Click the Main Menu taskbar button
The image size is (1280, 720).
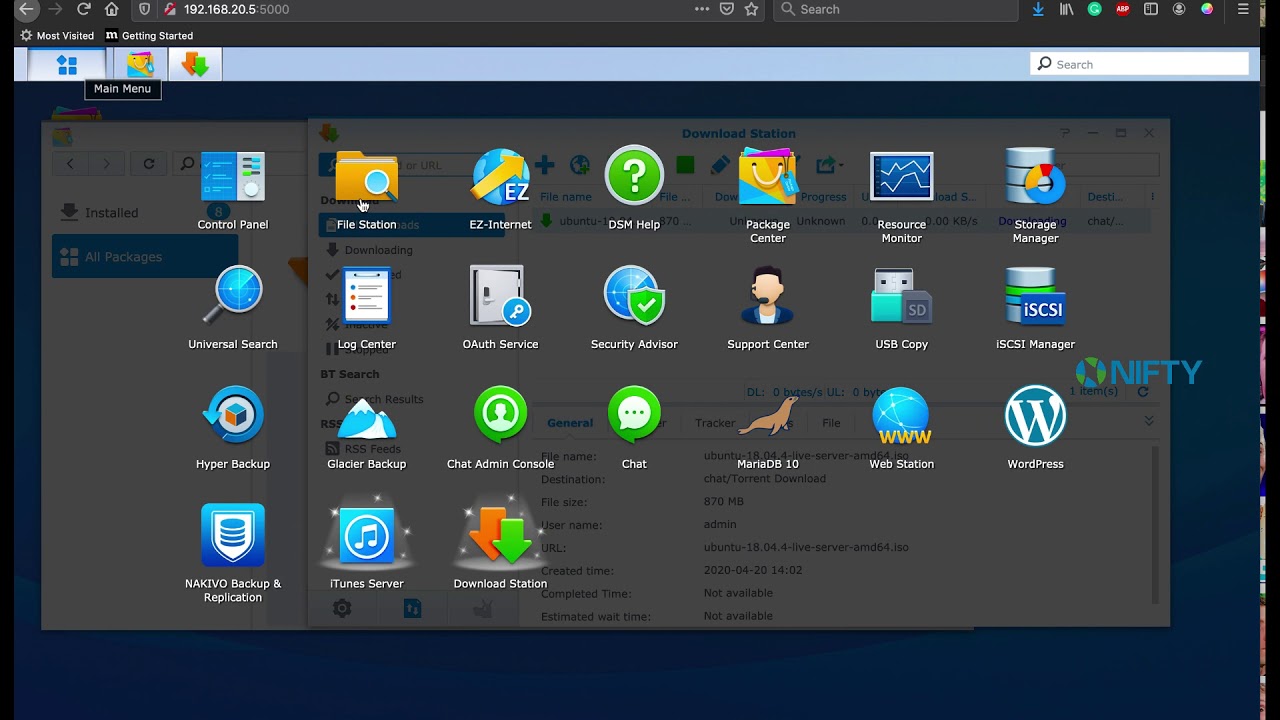point(67,65)
